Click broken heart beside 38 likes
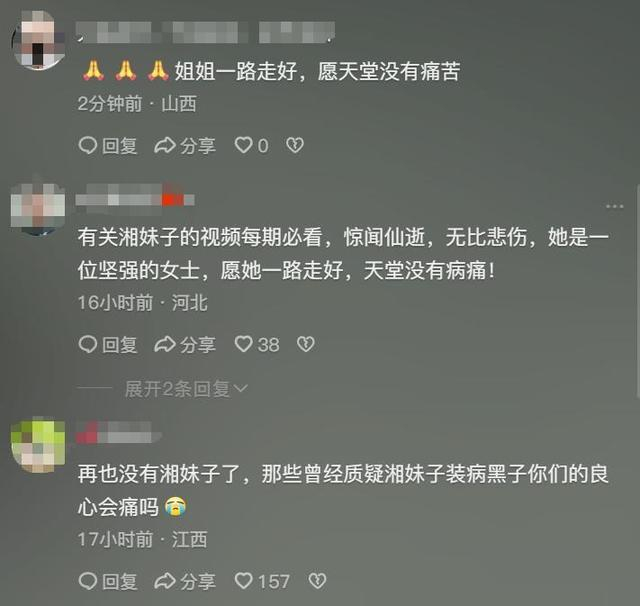The height and width of the screenshot is (606, 640). [306, 344]
